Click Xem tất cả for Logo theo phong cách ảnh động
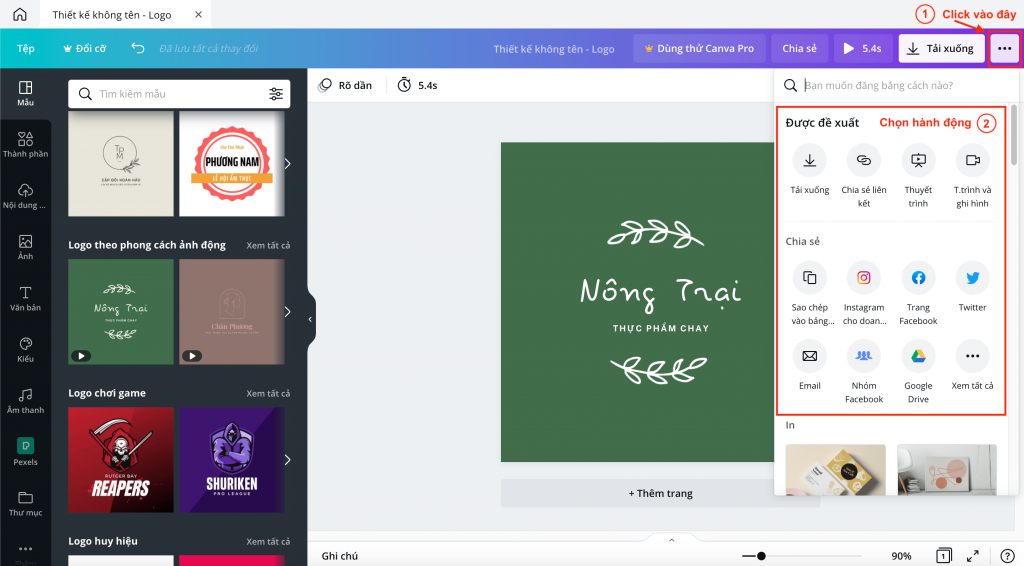This screenshot has width=1024, height=566. [268, 245]
